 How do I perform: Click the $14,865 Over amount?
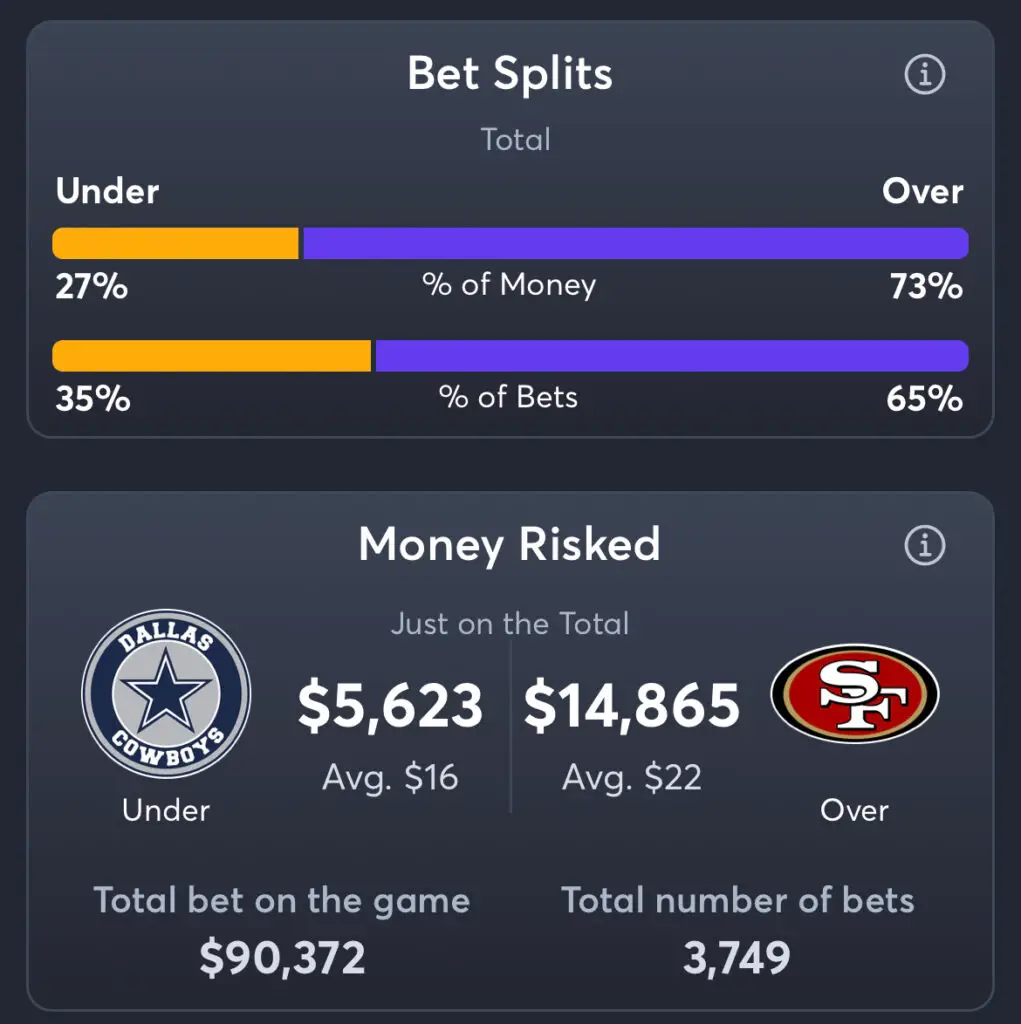(x=632, y=705)
